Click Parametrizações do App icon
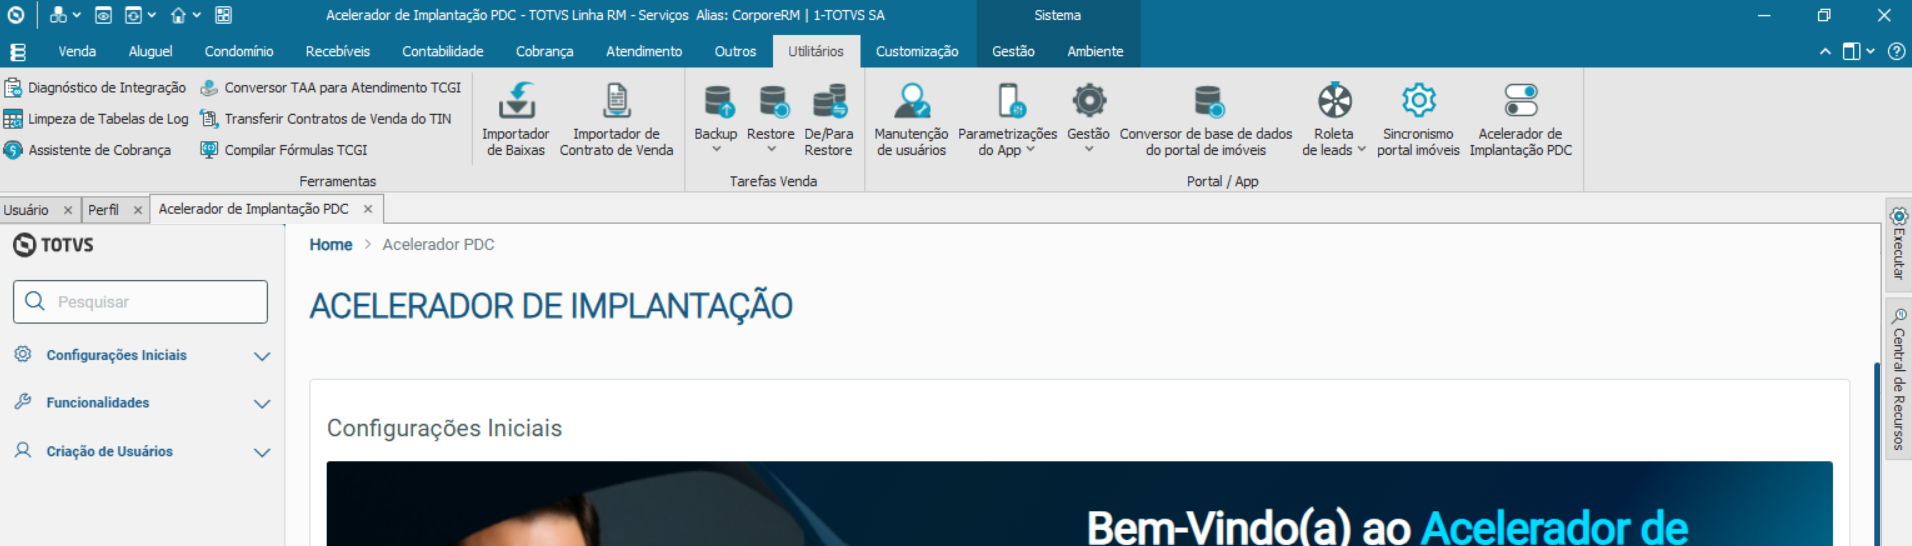Image resolution: width=1912 pixels, height=546 pixels. tap(1010, 101)
